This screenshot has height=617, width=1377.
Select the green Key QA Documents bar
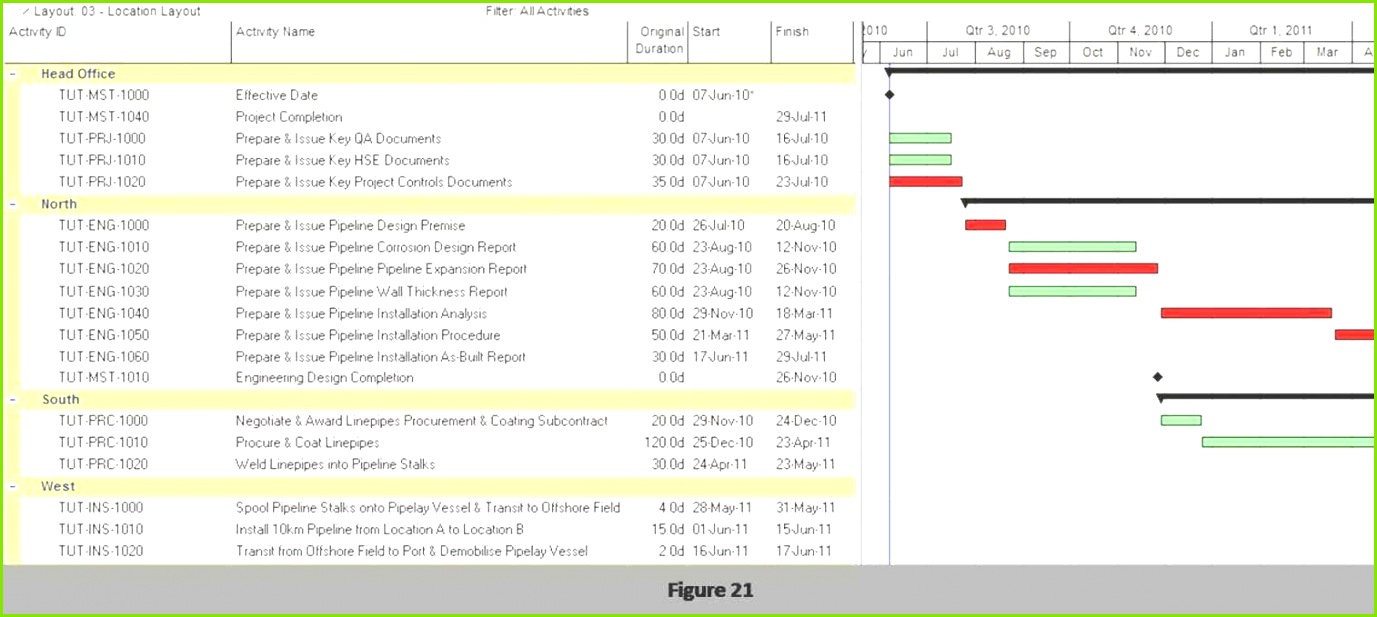920,138
